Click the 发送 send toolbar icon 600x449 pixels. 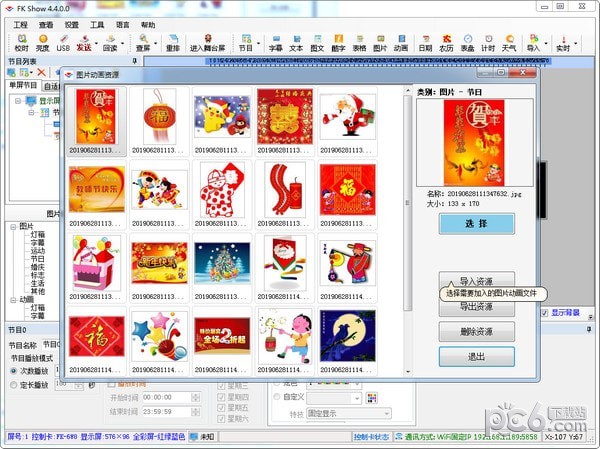point(84,43)
